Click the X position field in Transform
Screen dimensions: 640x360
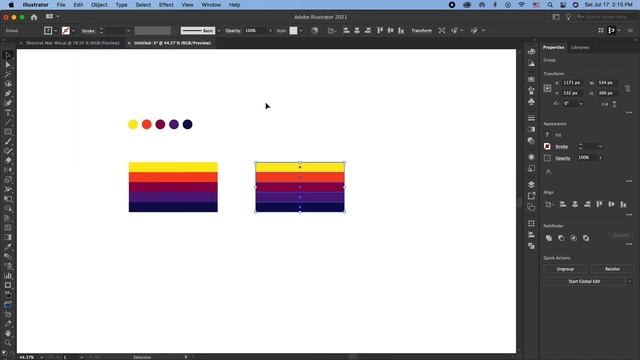click(x=572, y=83)
